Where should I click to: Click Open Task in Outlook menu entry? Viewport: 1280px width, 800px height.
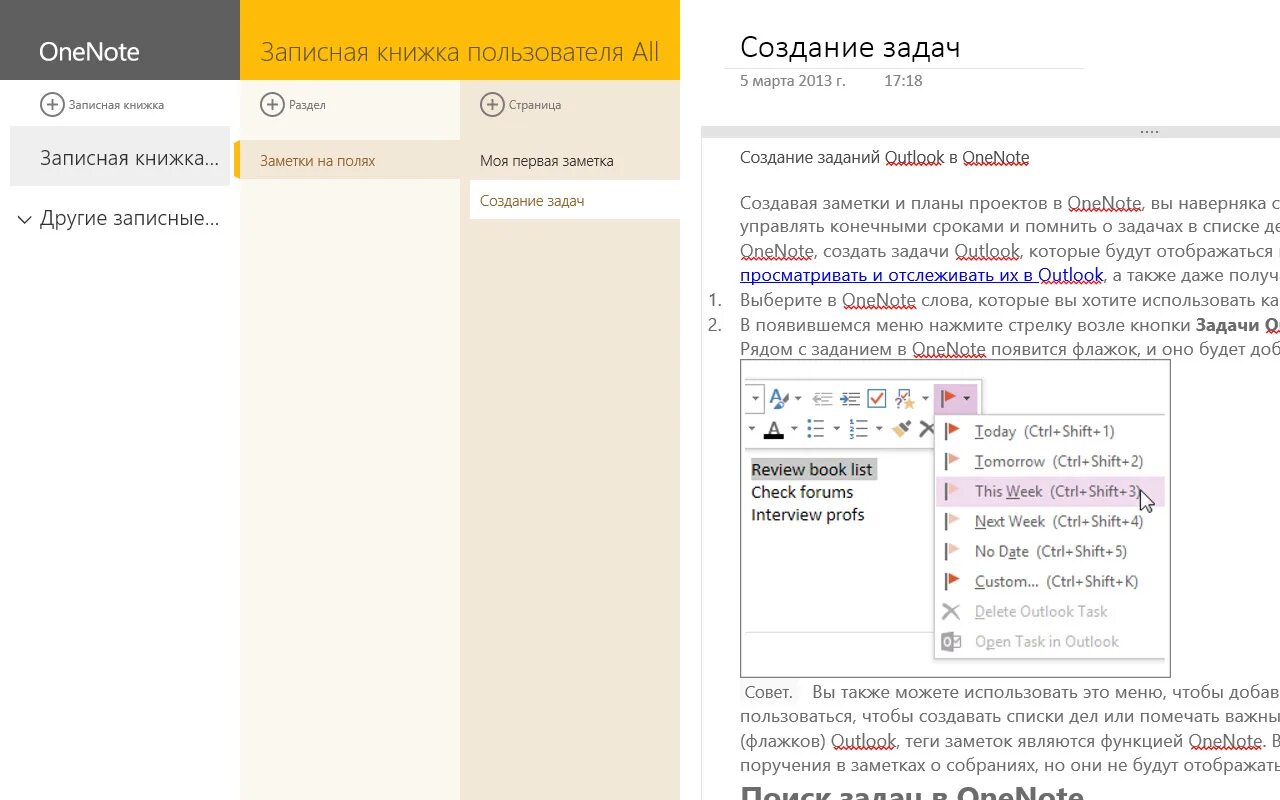pos(1050,641)
